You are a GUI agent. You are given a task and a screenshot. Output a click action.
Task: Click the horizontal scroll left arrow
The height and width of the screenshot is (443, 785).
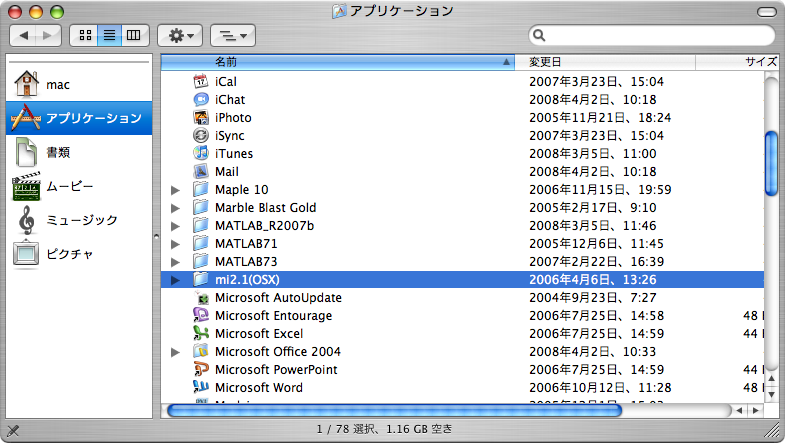739,410
